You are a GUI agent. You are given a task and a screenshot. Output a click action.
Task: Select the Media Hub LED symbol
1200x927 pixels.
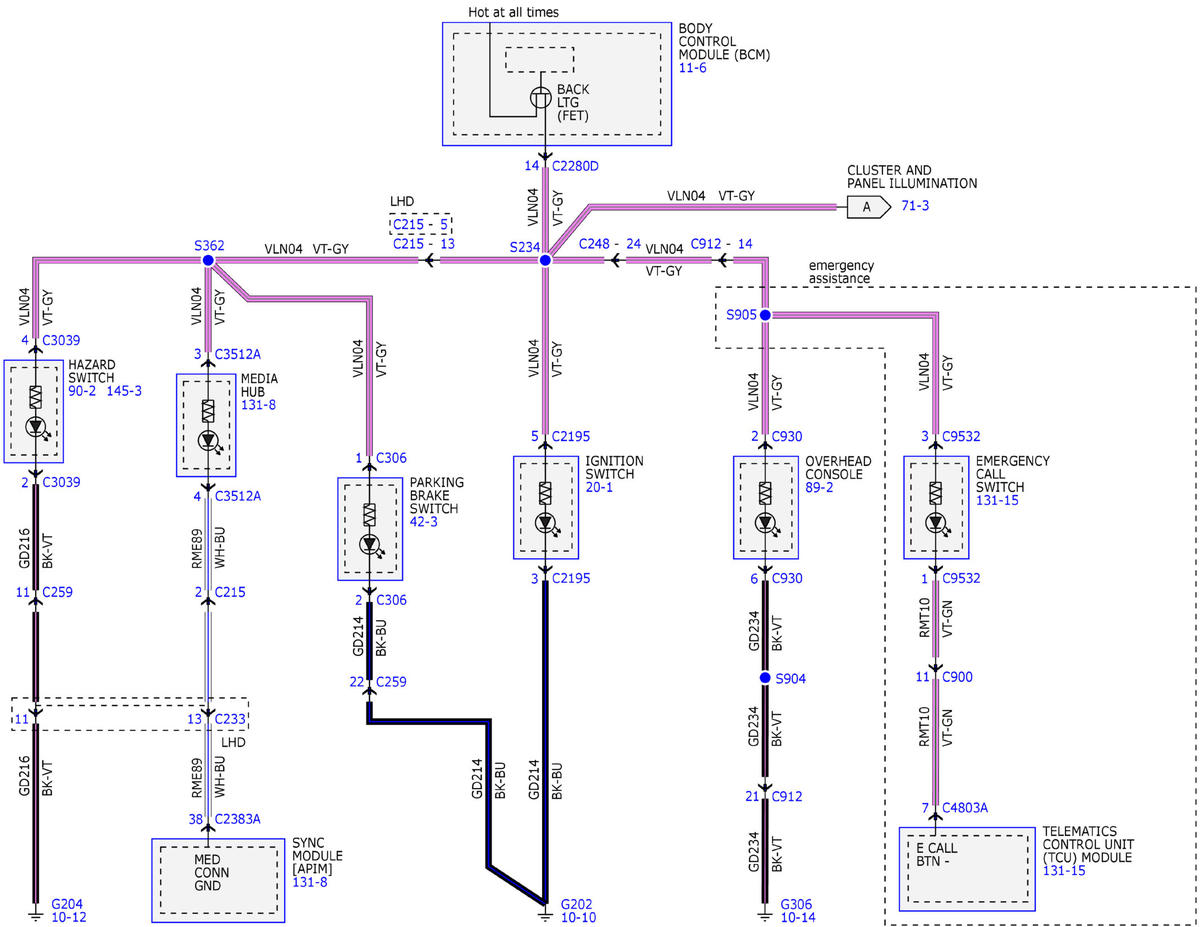click(x=208, y=440)
